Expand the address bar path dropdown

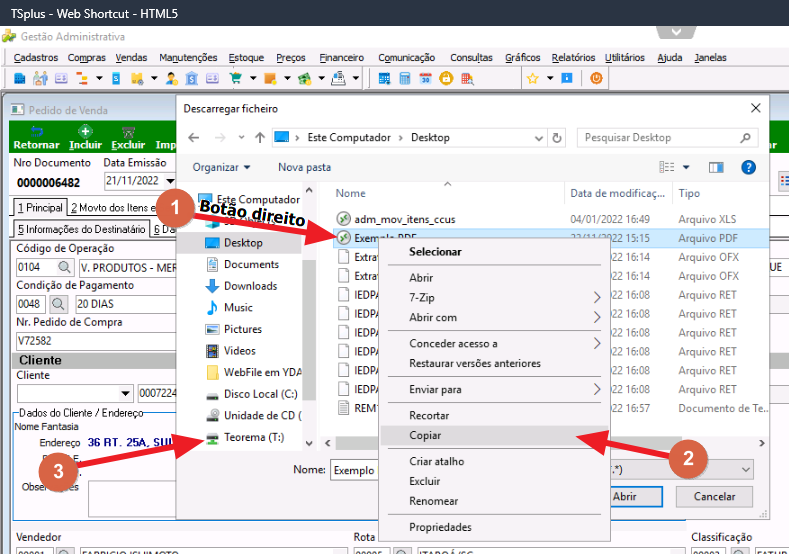click(539, 138)
